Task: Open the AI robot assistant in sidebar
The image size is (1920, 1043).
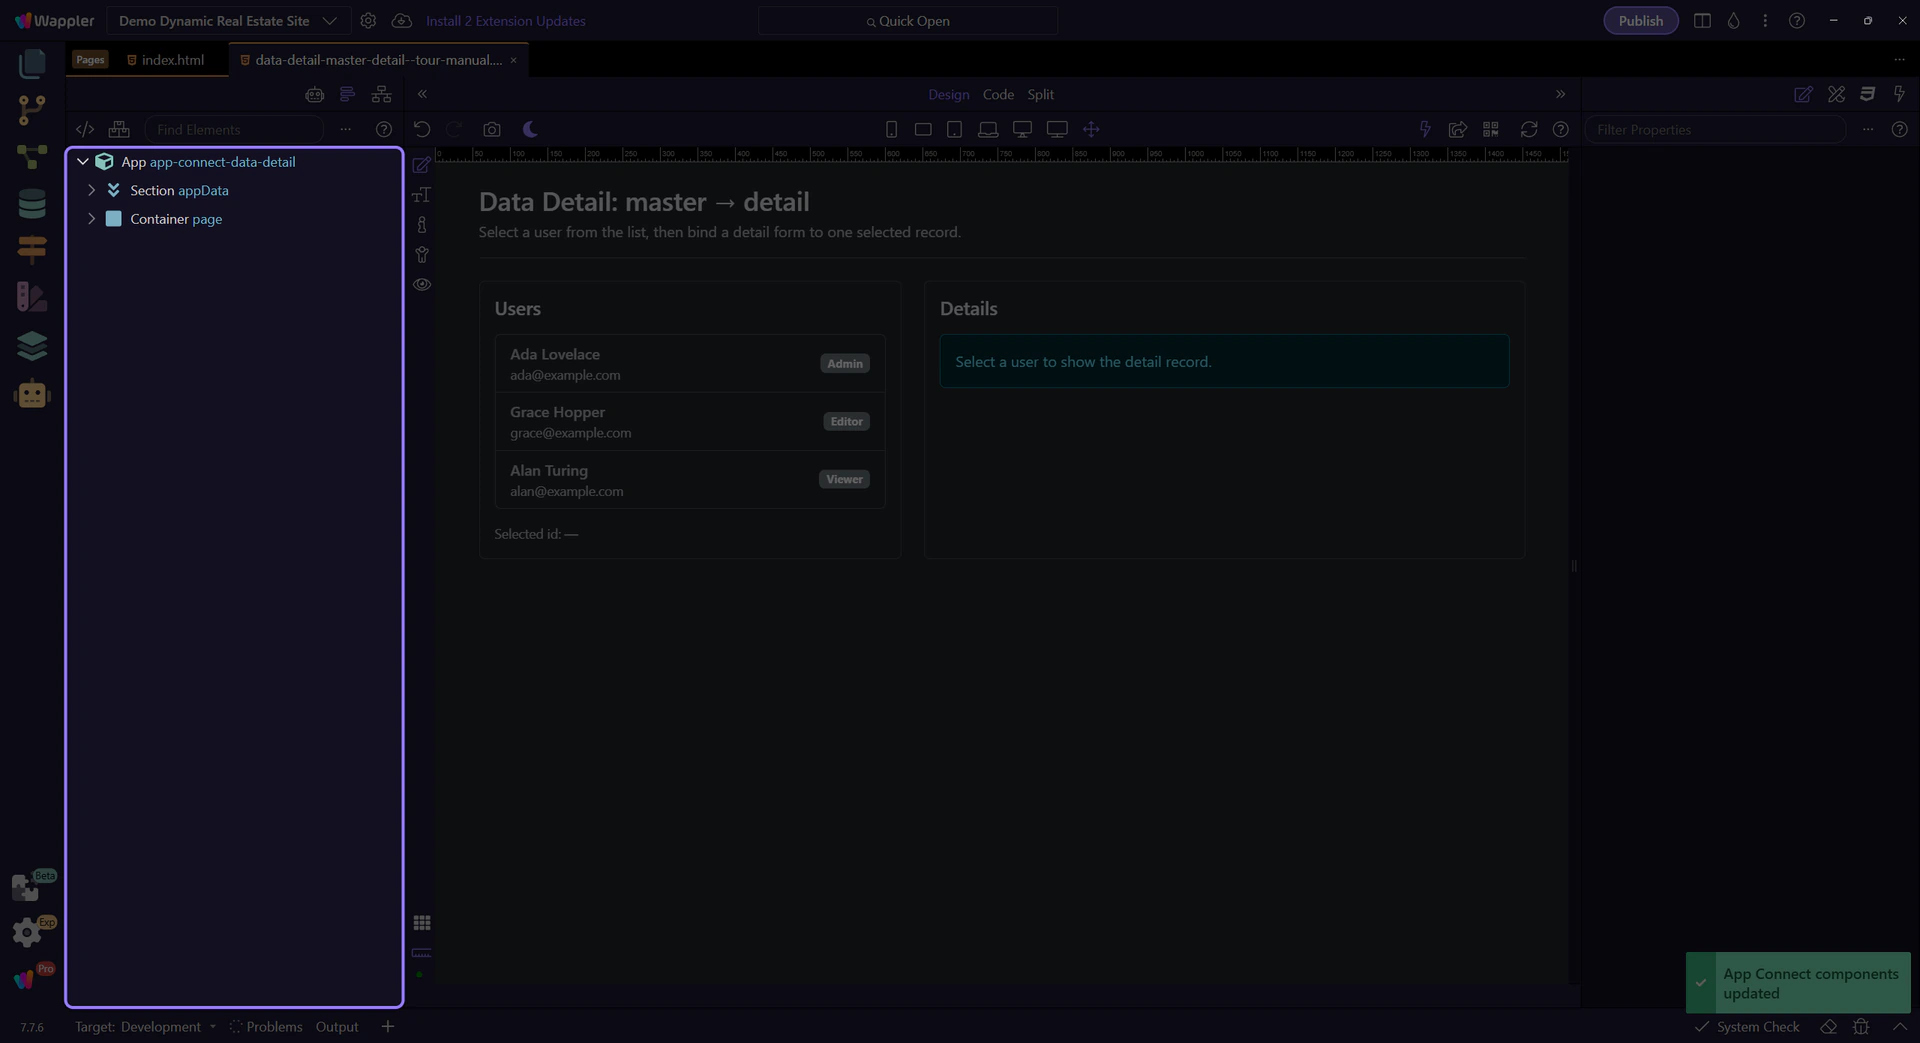Action: click(32, 395)
